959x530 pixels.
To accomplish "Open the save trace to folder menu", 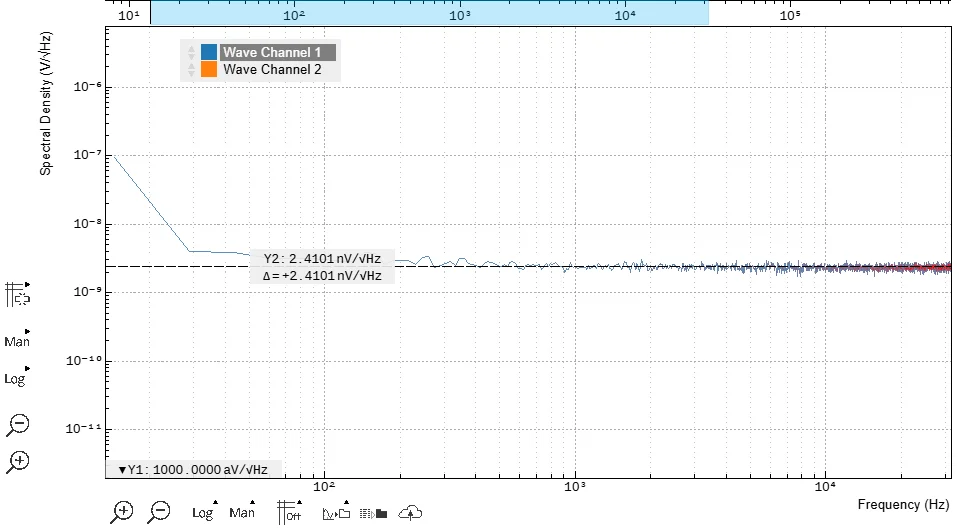I will (336, 513).
